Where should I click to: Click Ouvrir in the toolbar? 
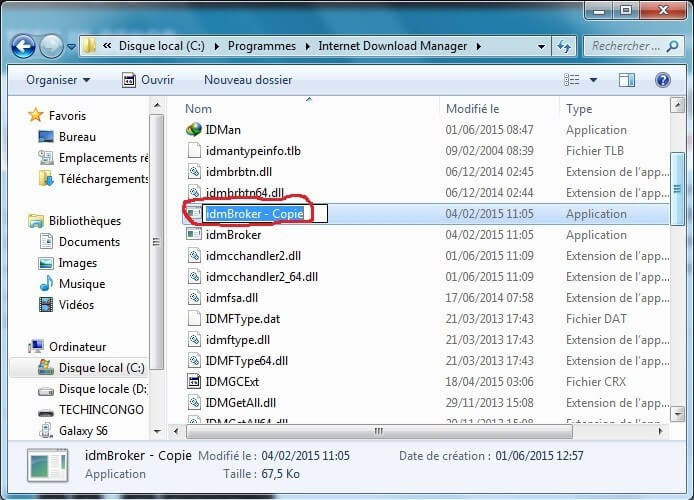coord(148,80)
